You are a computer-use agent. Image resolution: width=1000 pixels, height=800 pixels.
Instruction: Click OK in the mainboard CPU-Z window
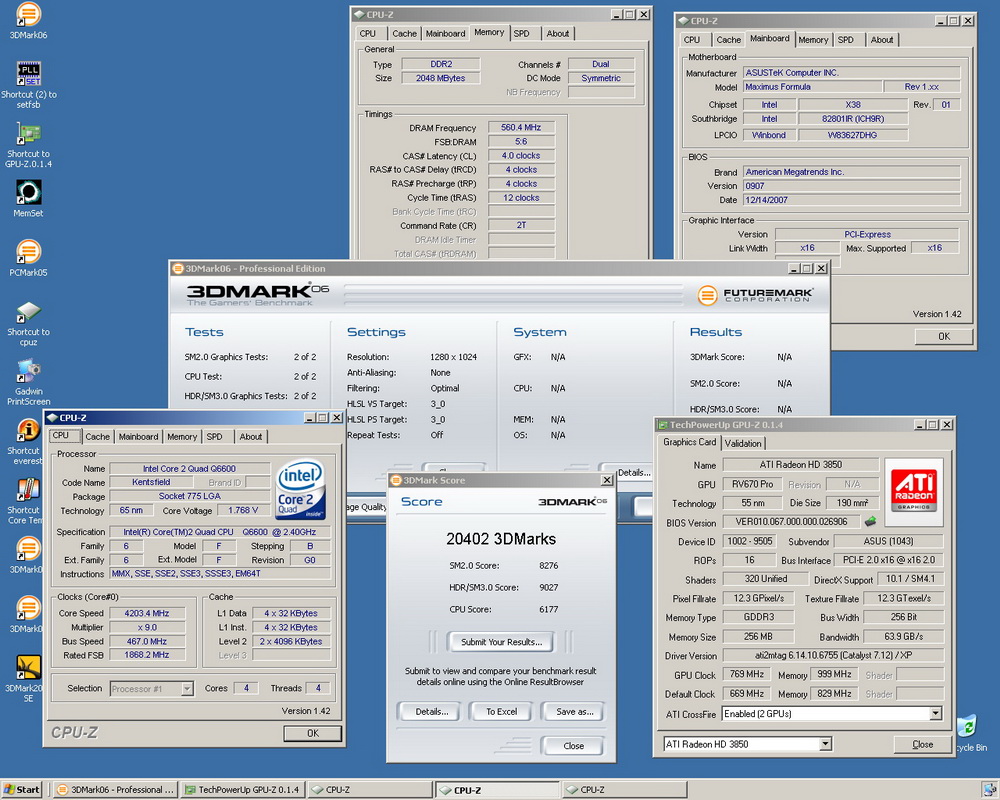click(x=943, y=336)
